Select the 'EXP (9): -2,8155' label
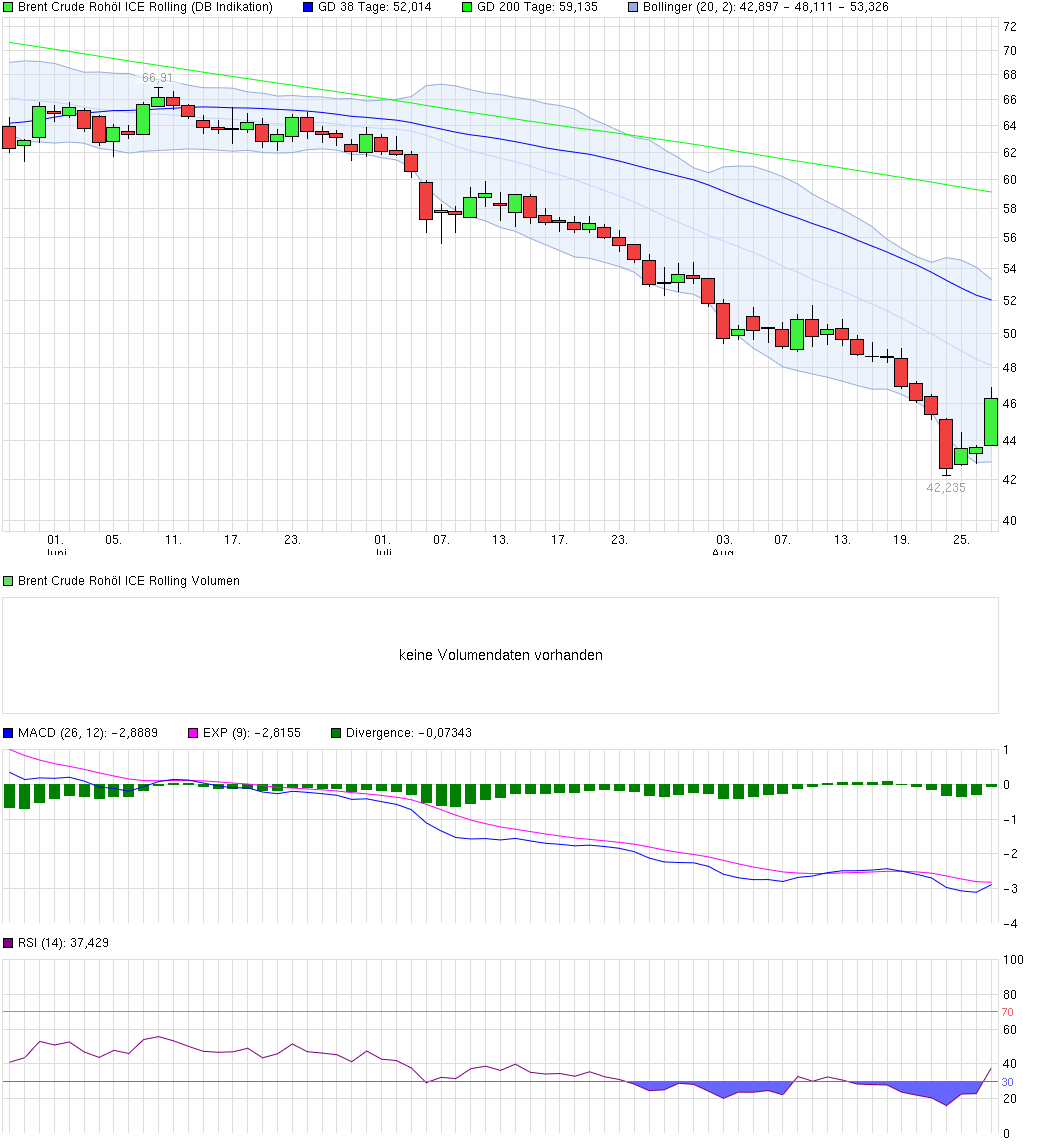Screen dimensions: 1052x1146 pos(251,733)
